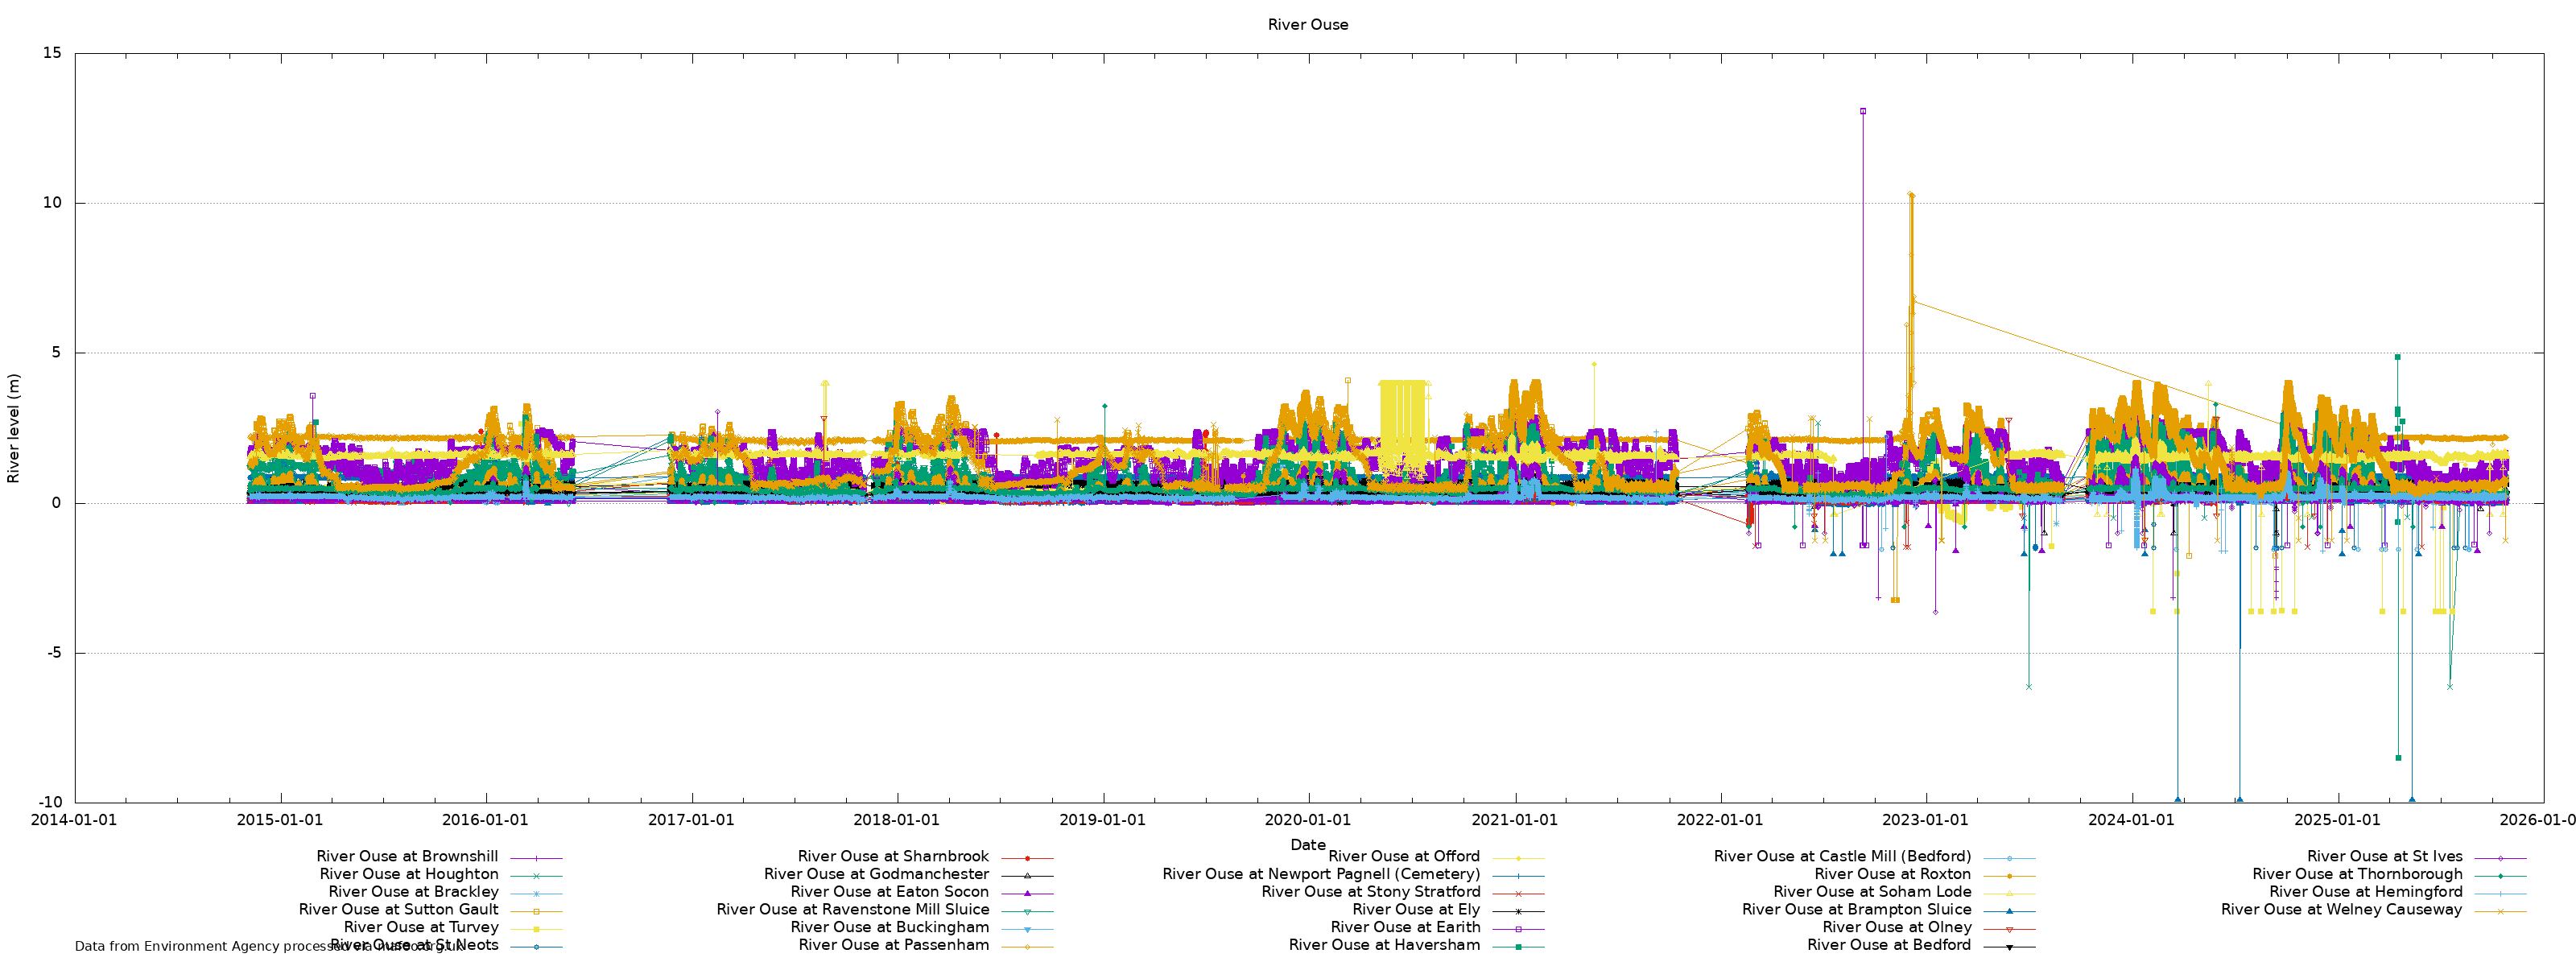Viewport: 2576px width, 966px height.
Task: Click the 2020-01-01 date axis label
Action: coord(1307,820)
